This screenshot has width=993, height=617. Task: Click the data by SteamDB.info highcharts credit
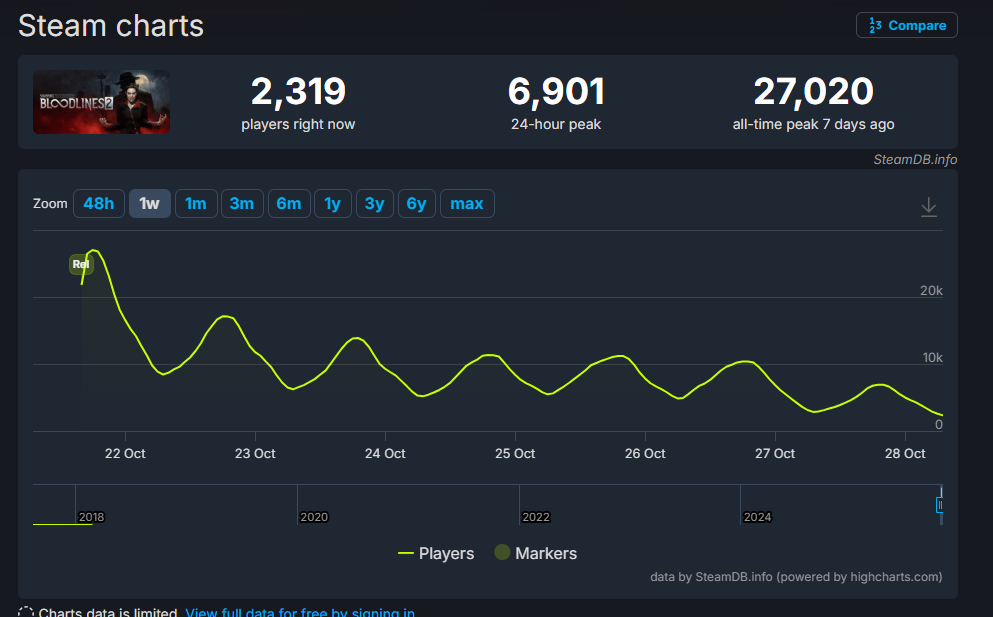[796, 577]
